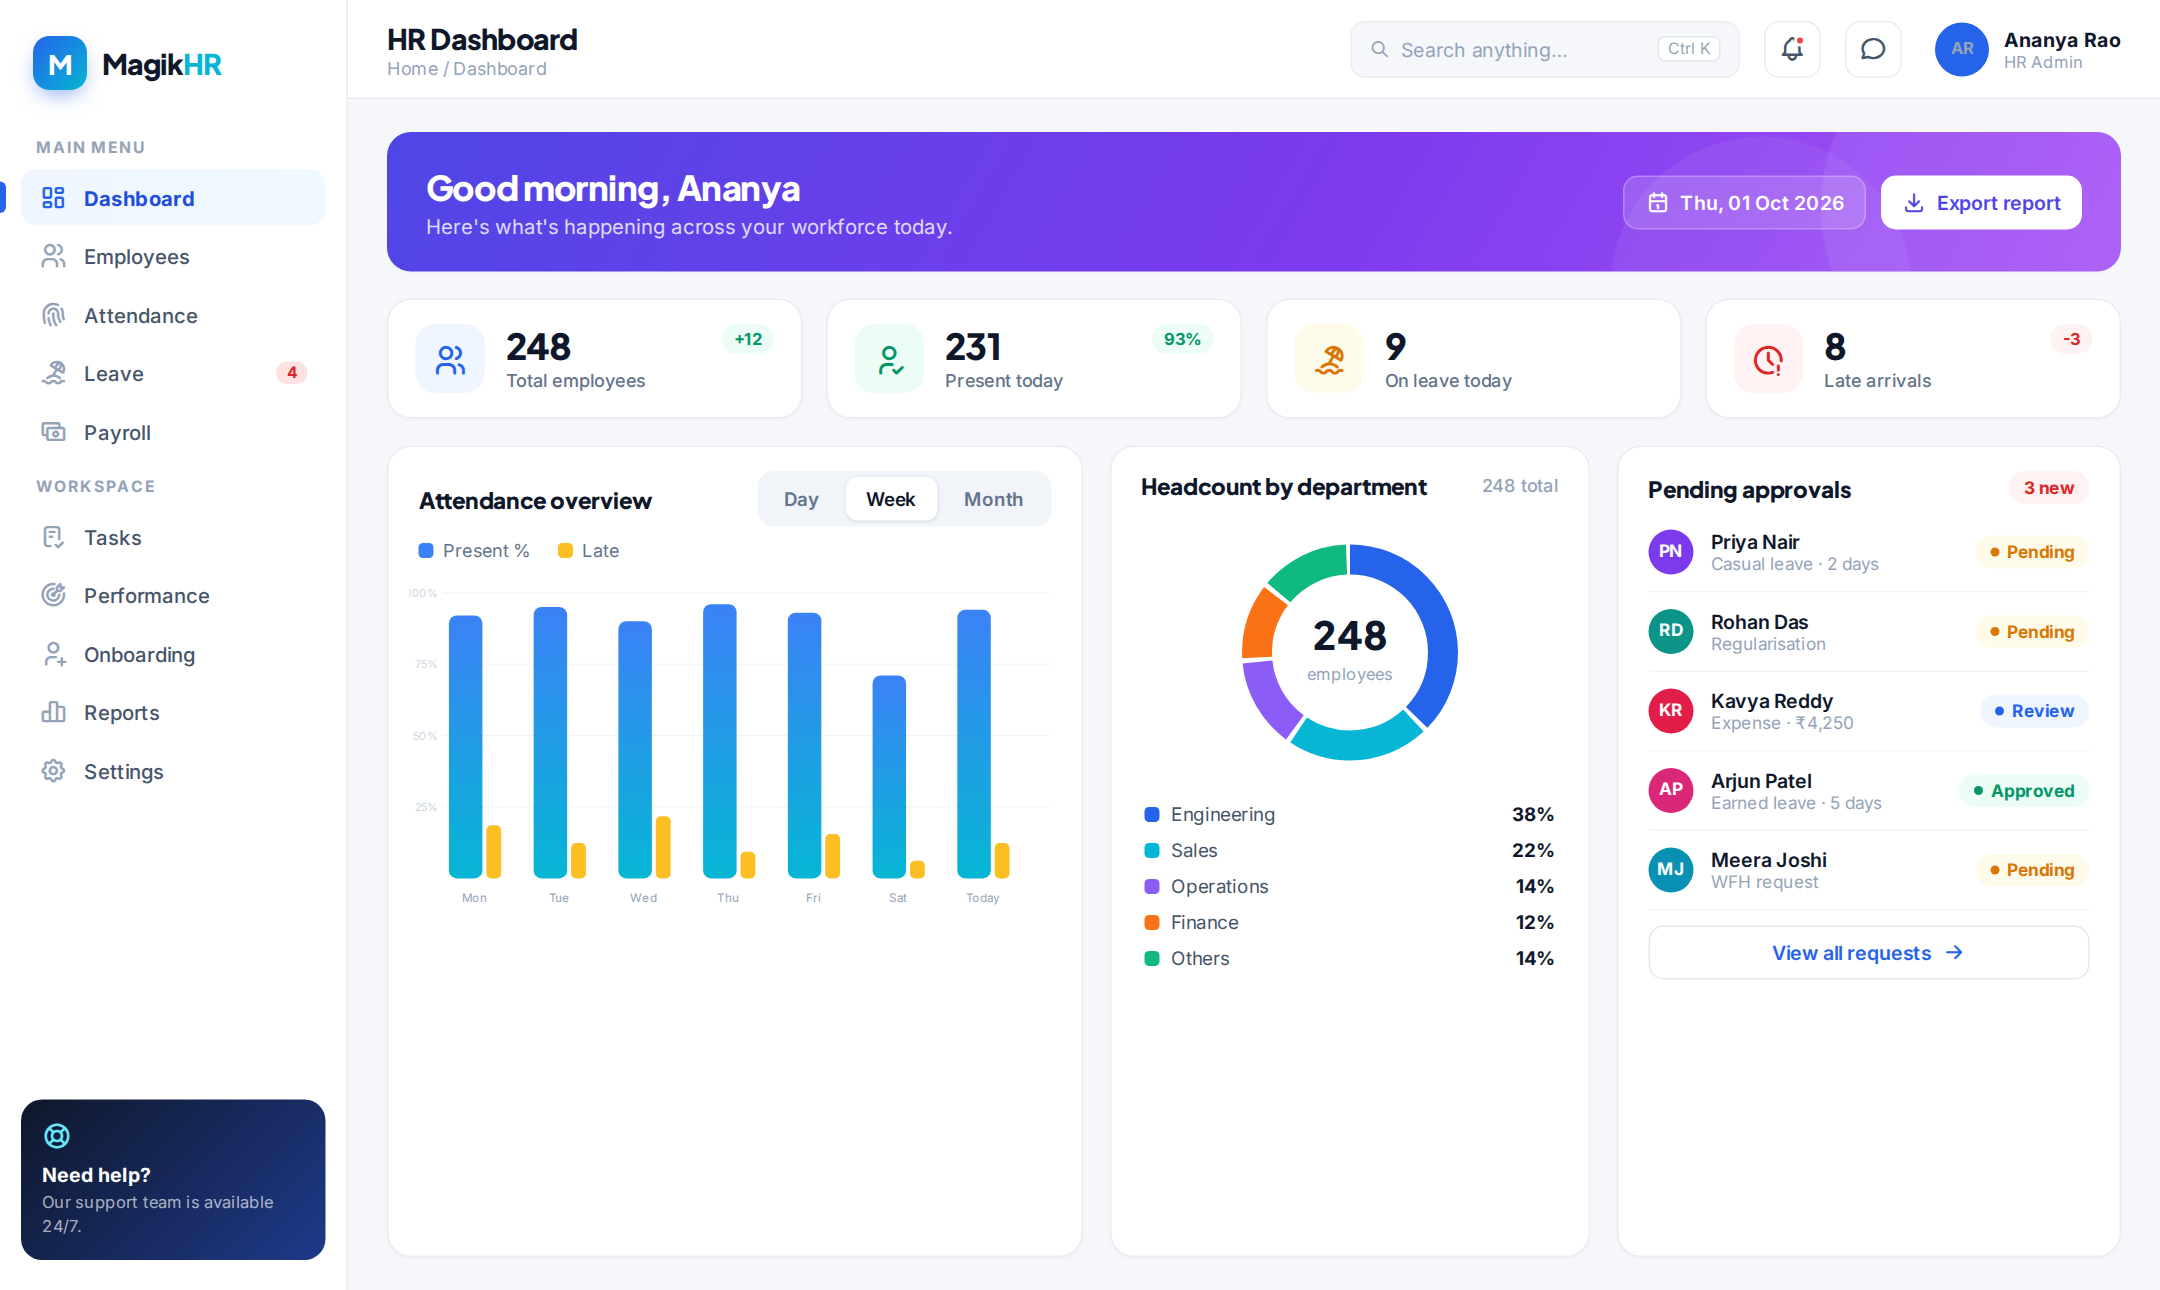Open Attendance from sidebar

[x=173, y=316]
